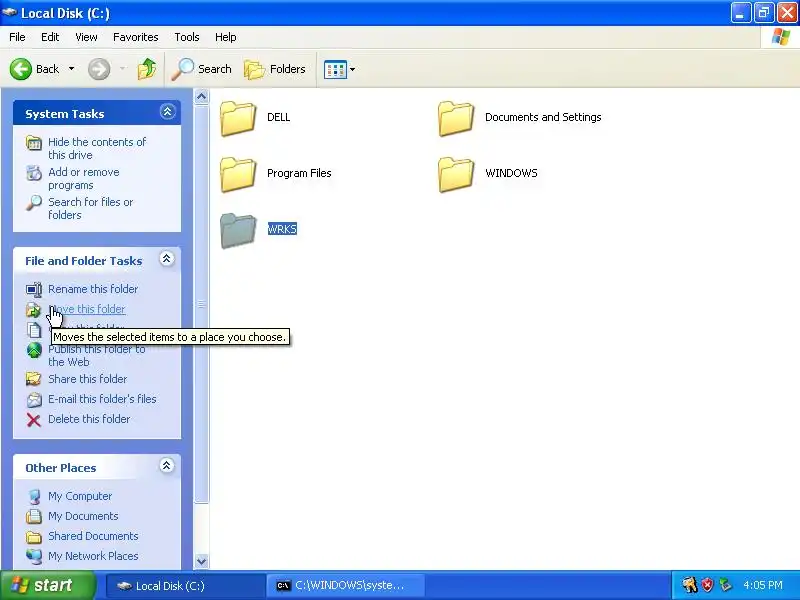Open My Computer in Other Places
This screenshot has height=600, width=800.
point(80,496)
